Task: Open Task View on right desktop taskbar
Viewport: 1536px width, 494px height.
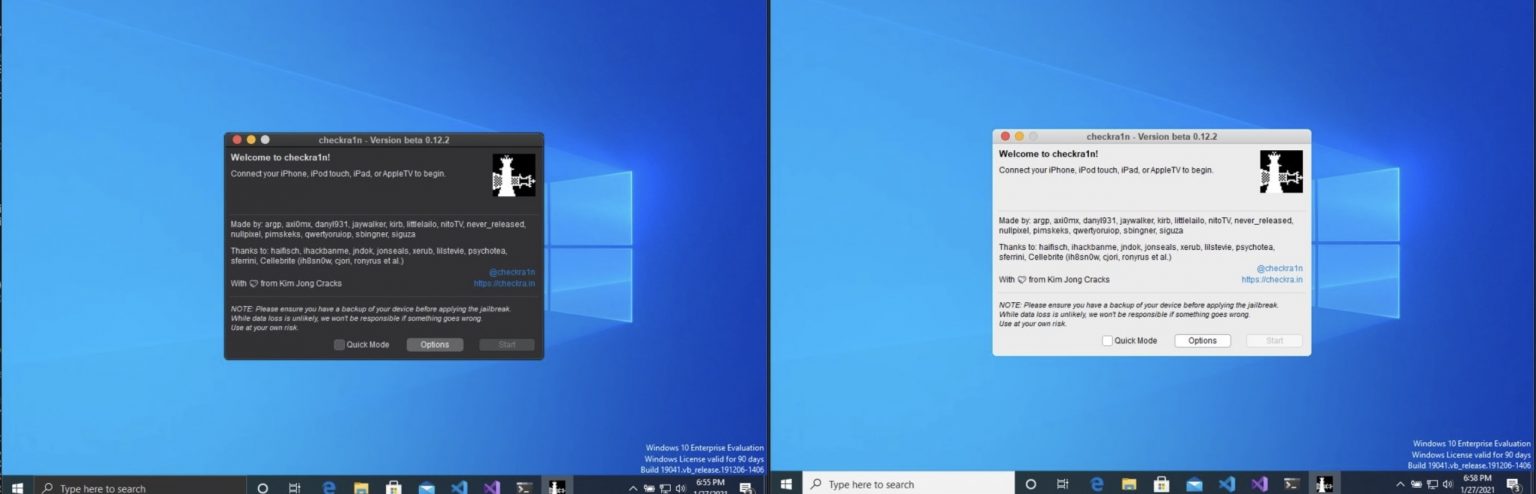Action: pyautogui.click(x=1062, y=484)
